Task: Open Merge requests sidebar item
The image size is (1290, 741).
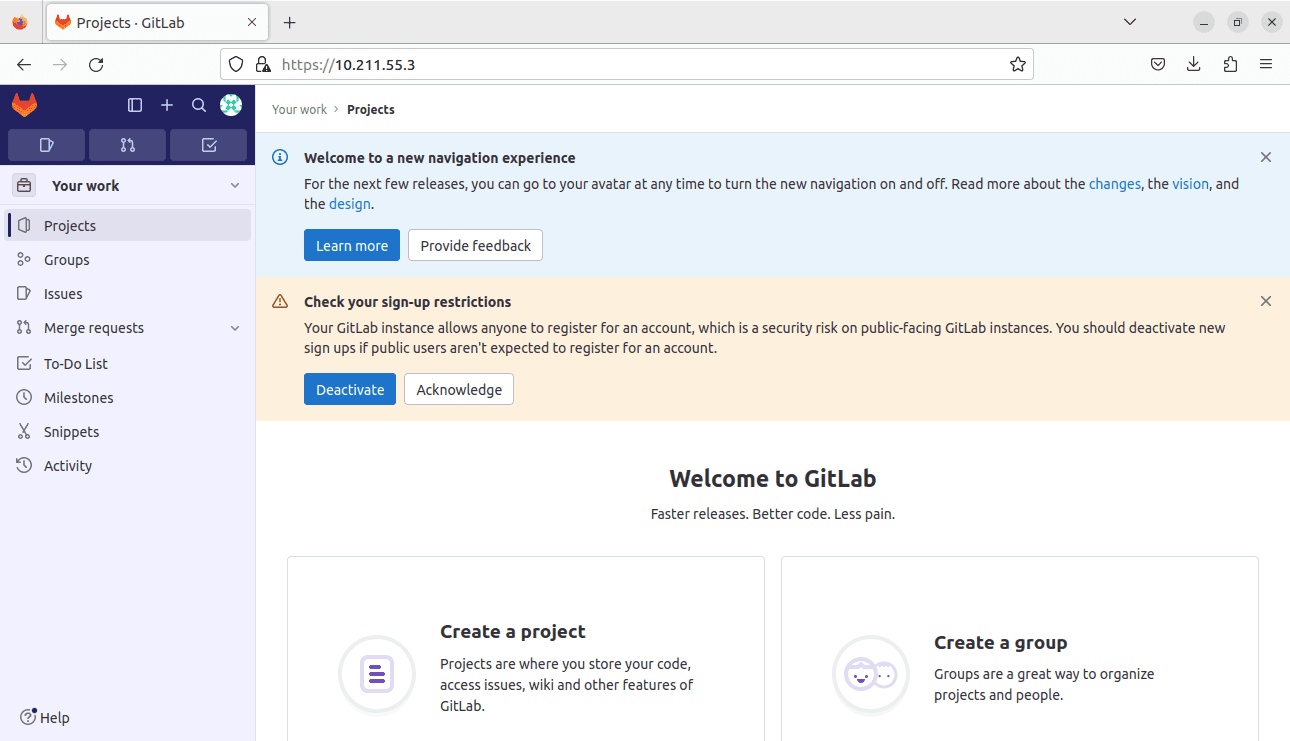Action: pos(128,327)
